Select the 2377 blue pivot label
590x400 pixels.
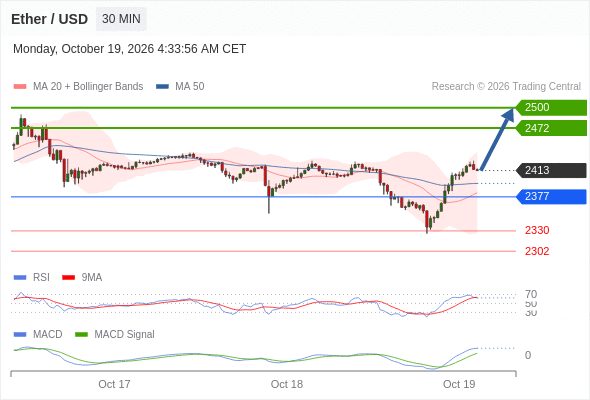coord(551,196)
